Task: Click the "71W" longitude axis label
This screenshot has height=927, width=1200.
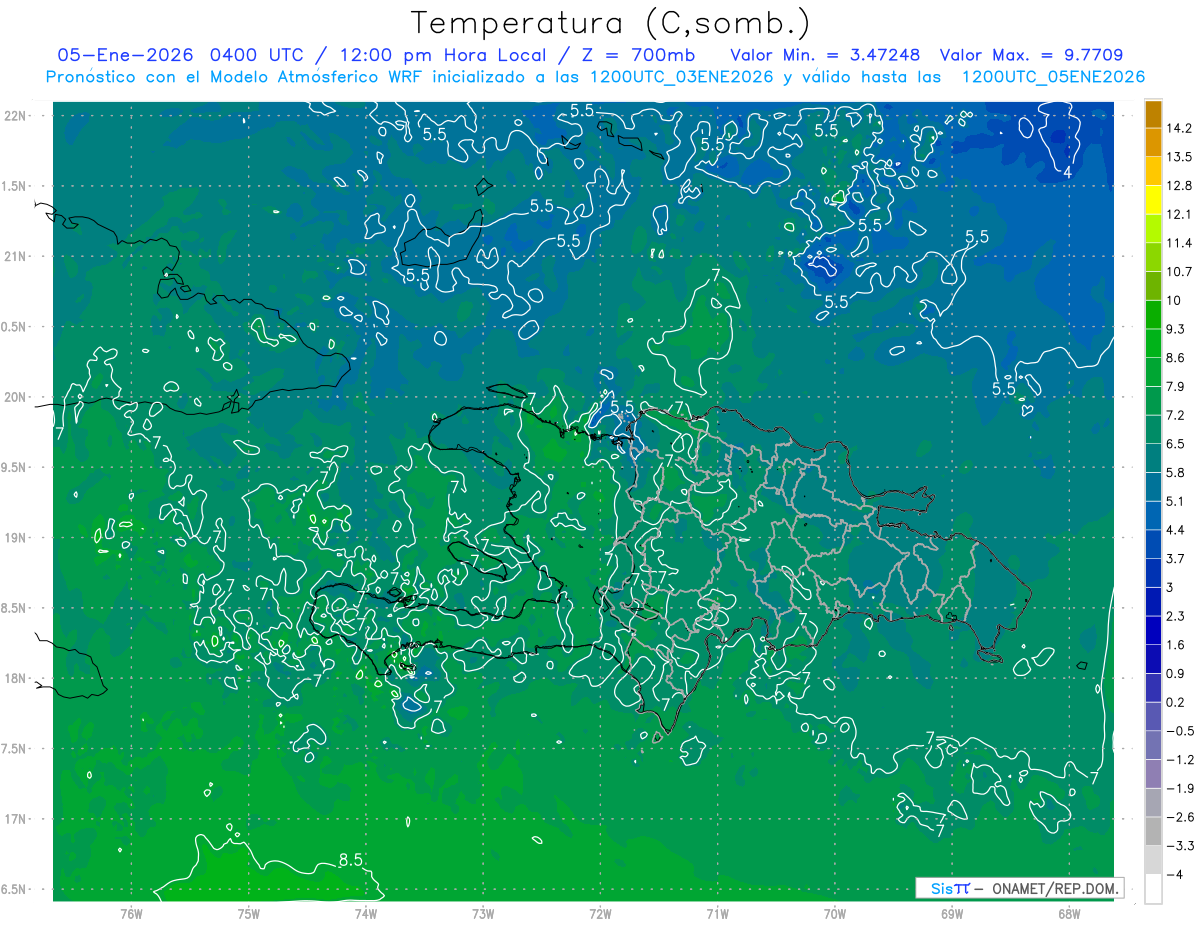Action: (x=717, y=914)
